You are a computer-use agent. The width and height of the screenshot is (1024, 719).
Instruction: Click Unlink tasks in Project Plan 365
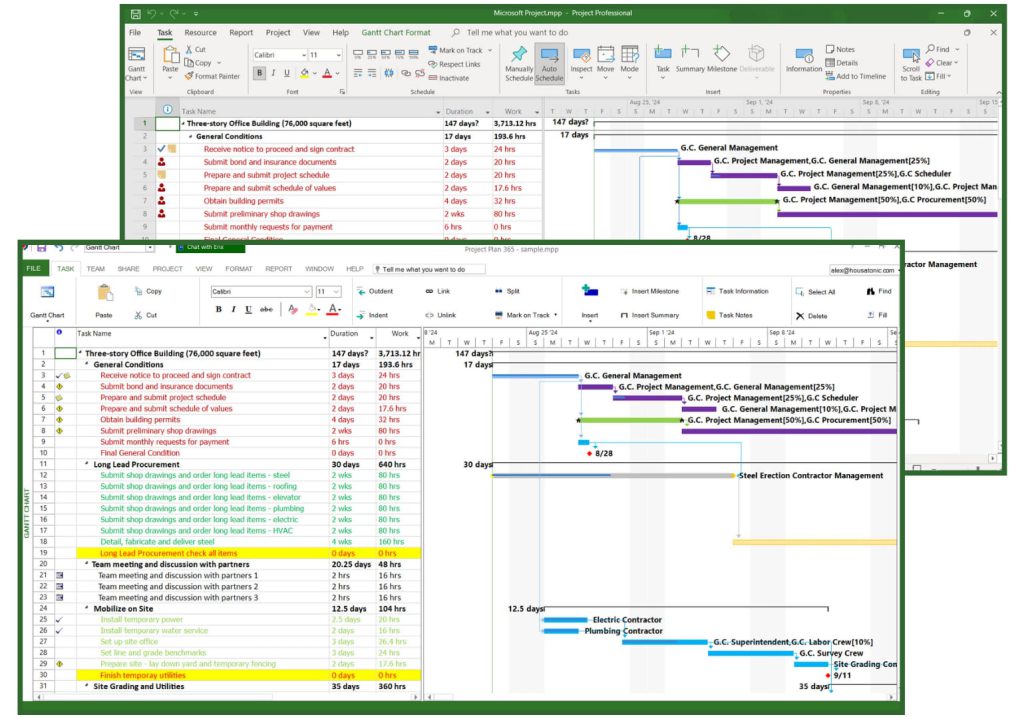pos(441,315)
